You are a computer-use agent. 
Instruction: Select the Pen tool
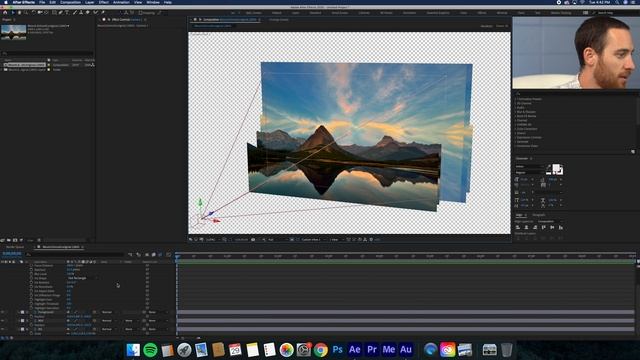click(60, 13)
